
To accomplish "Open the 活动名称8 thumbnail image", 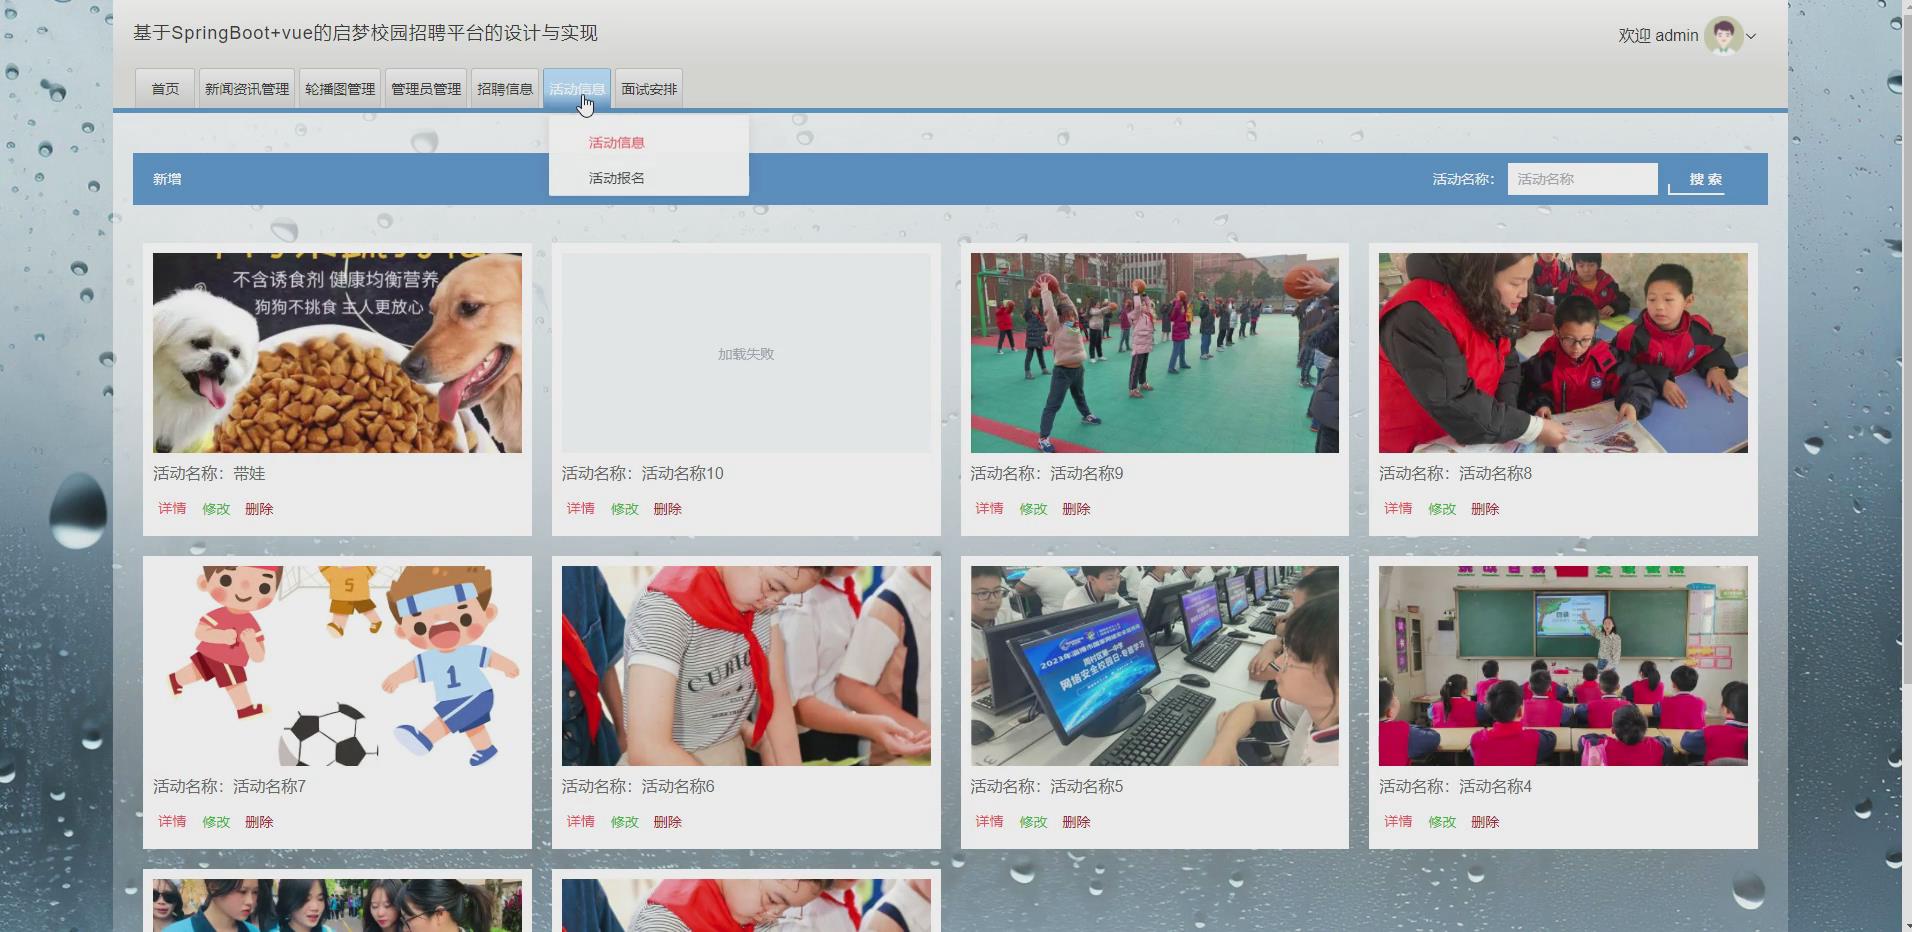I will (x=1563, y=353).
